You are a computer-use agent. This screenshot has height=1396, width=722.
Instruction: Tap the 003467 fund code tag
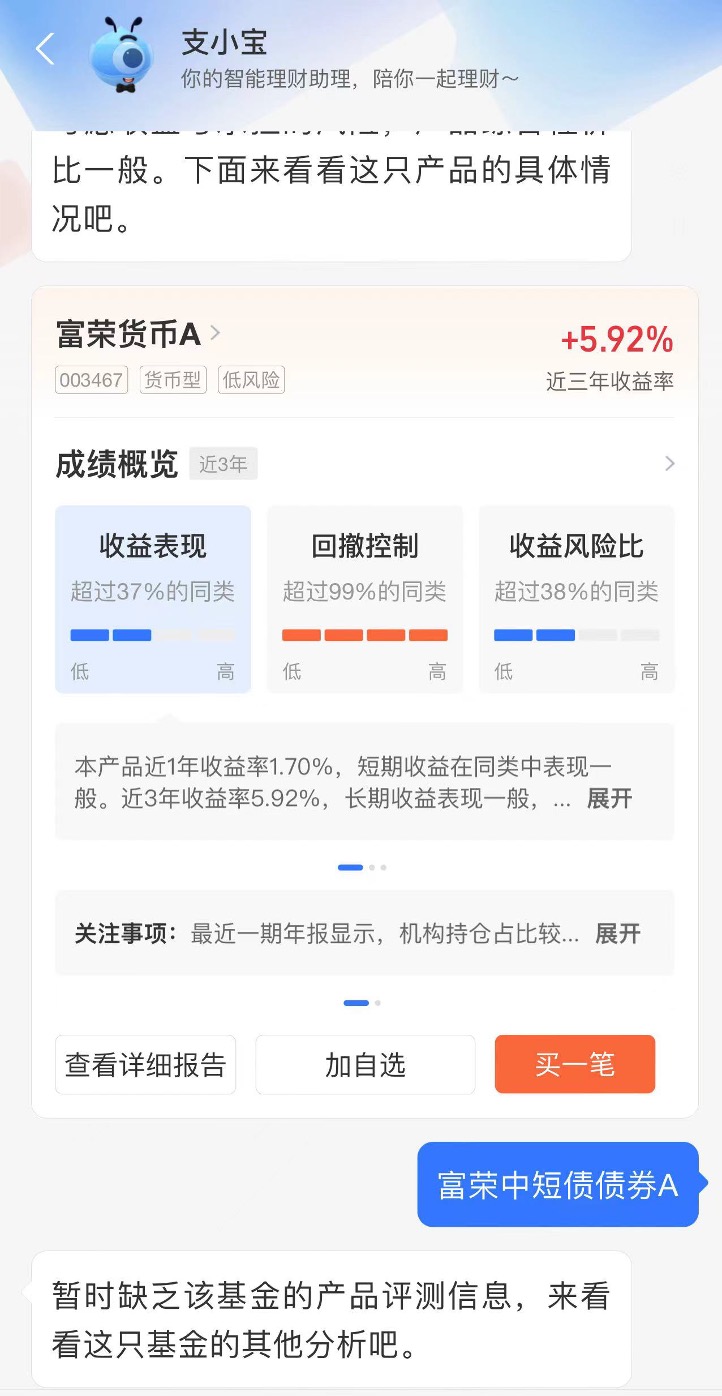[91, 380]
